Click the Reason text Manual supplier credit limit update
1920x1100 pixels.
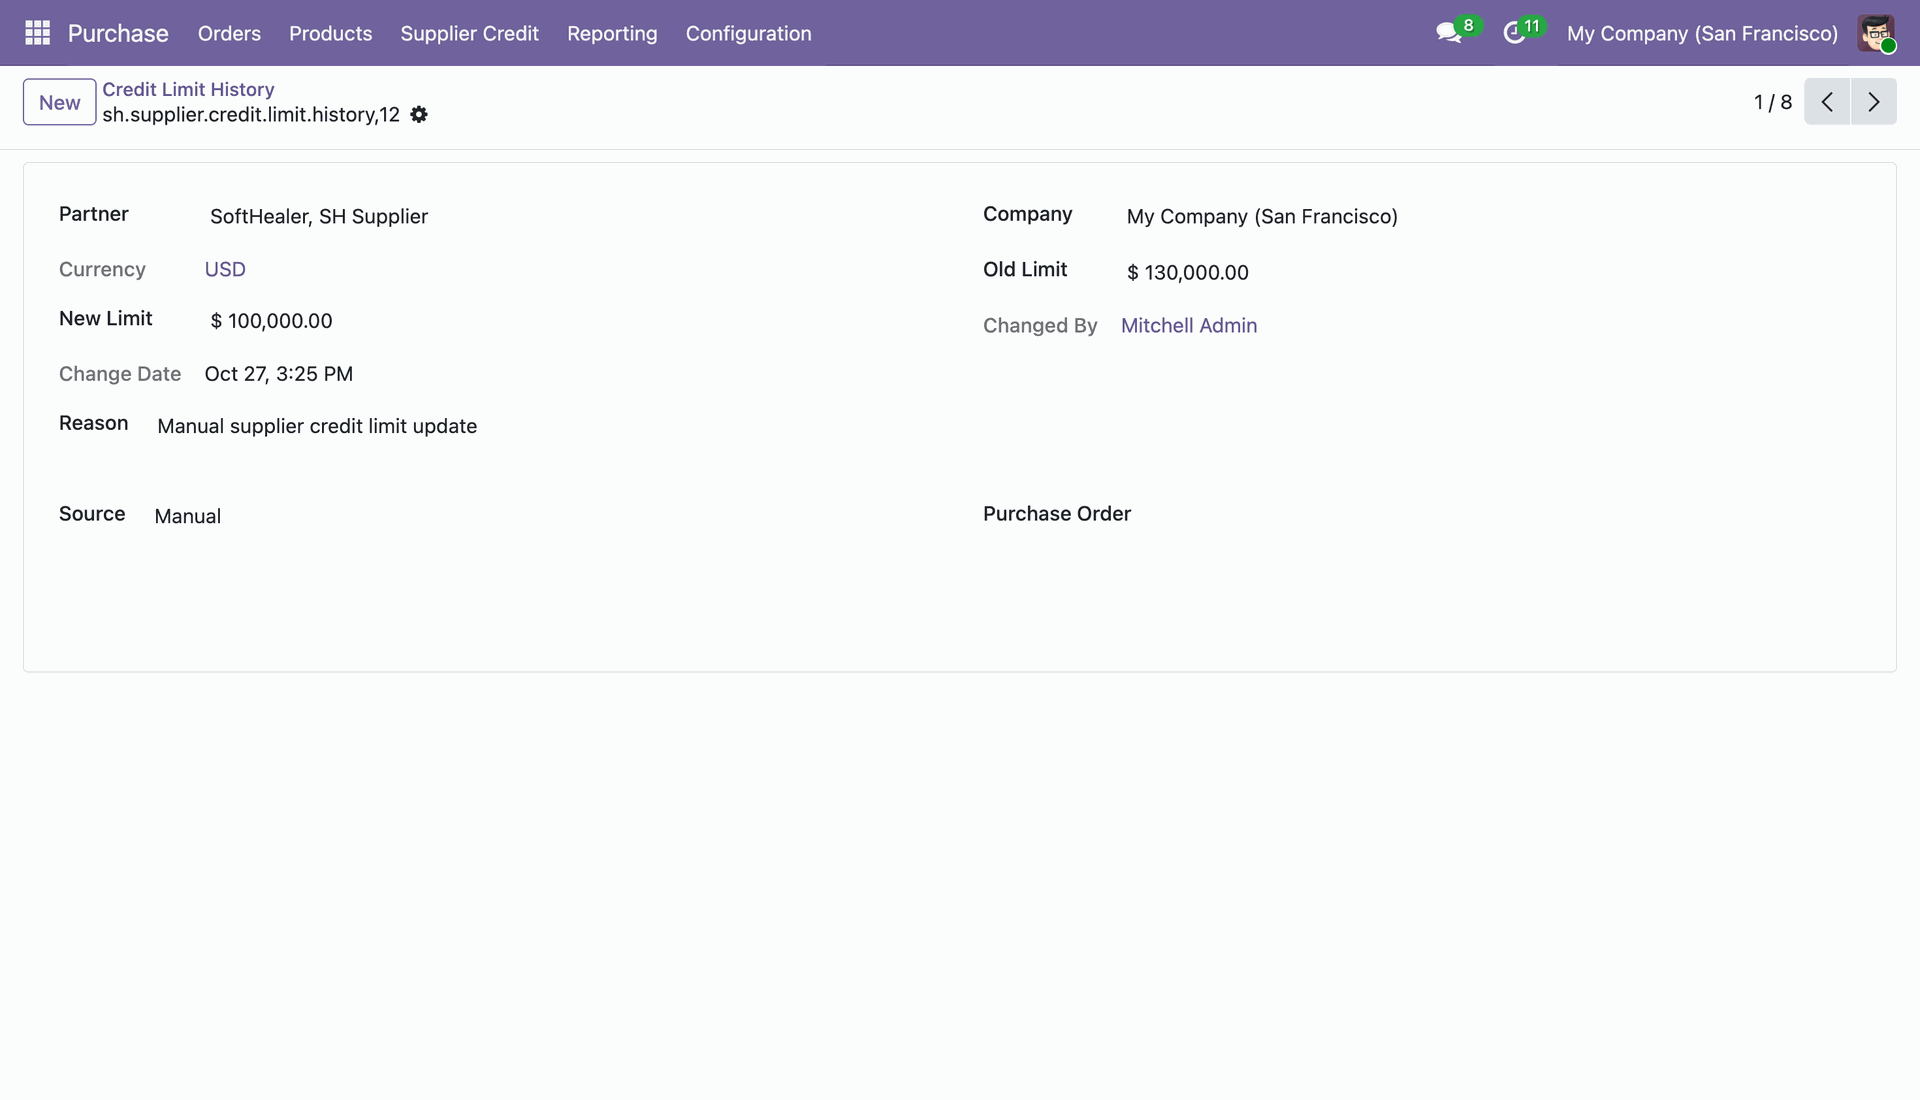click(x=317, y=426)
